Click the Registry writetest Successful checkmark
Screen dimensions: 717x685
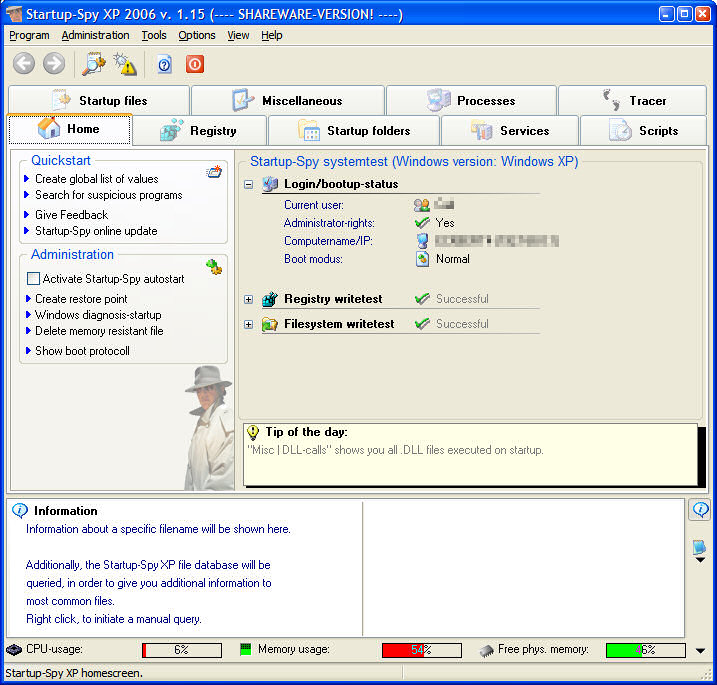click(422, 299)
